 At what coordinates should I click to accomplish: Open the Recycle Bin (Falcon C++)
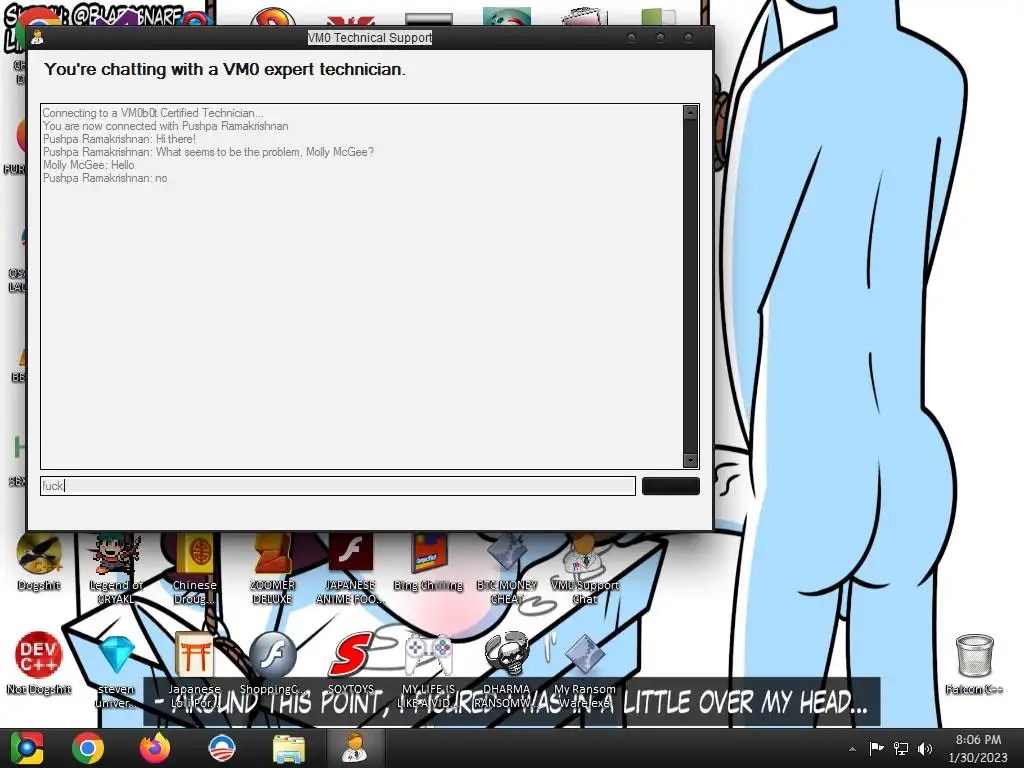coord(974,663)
